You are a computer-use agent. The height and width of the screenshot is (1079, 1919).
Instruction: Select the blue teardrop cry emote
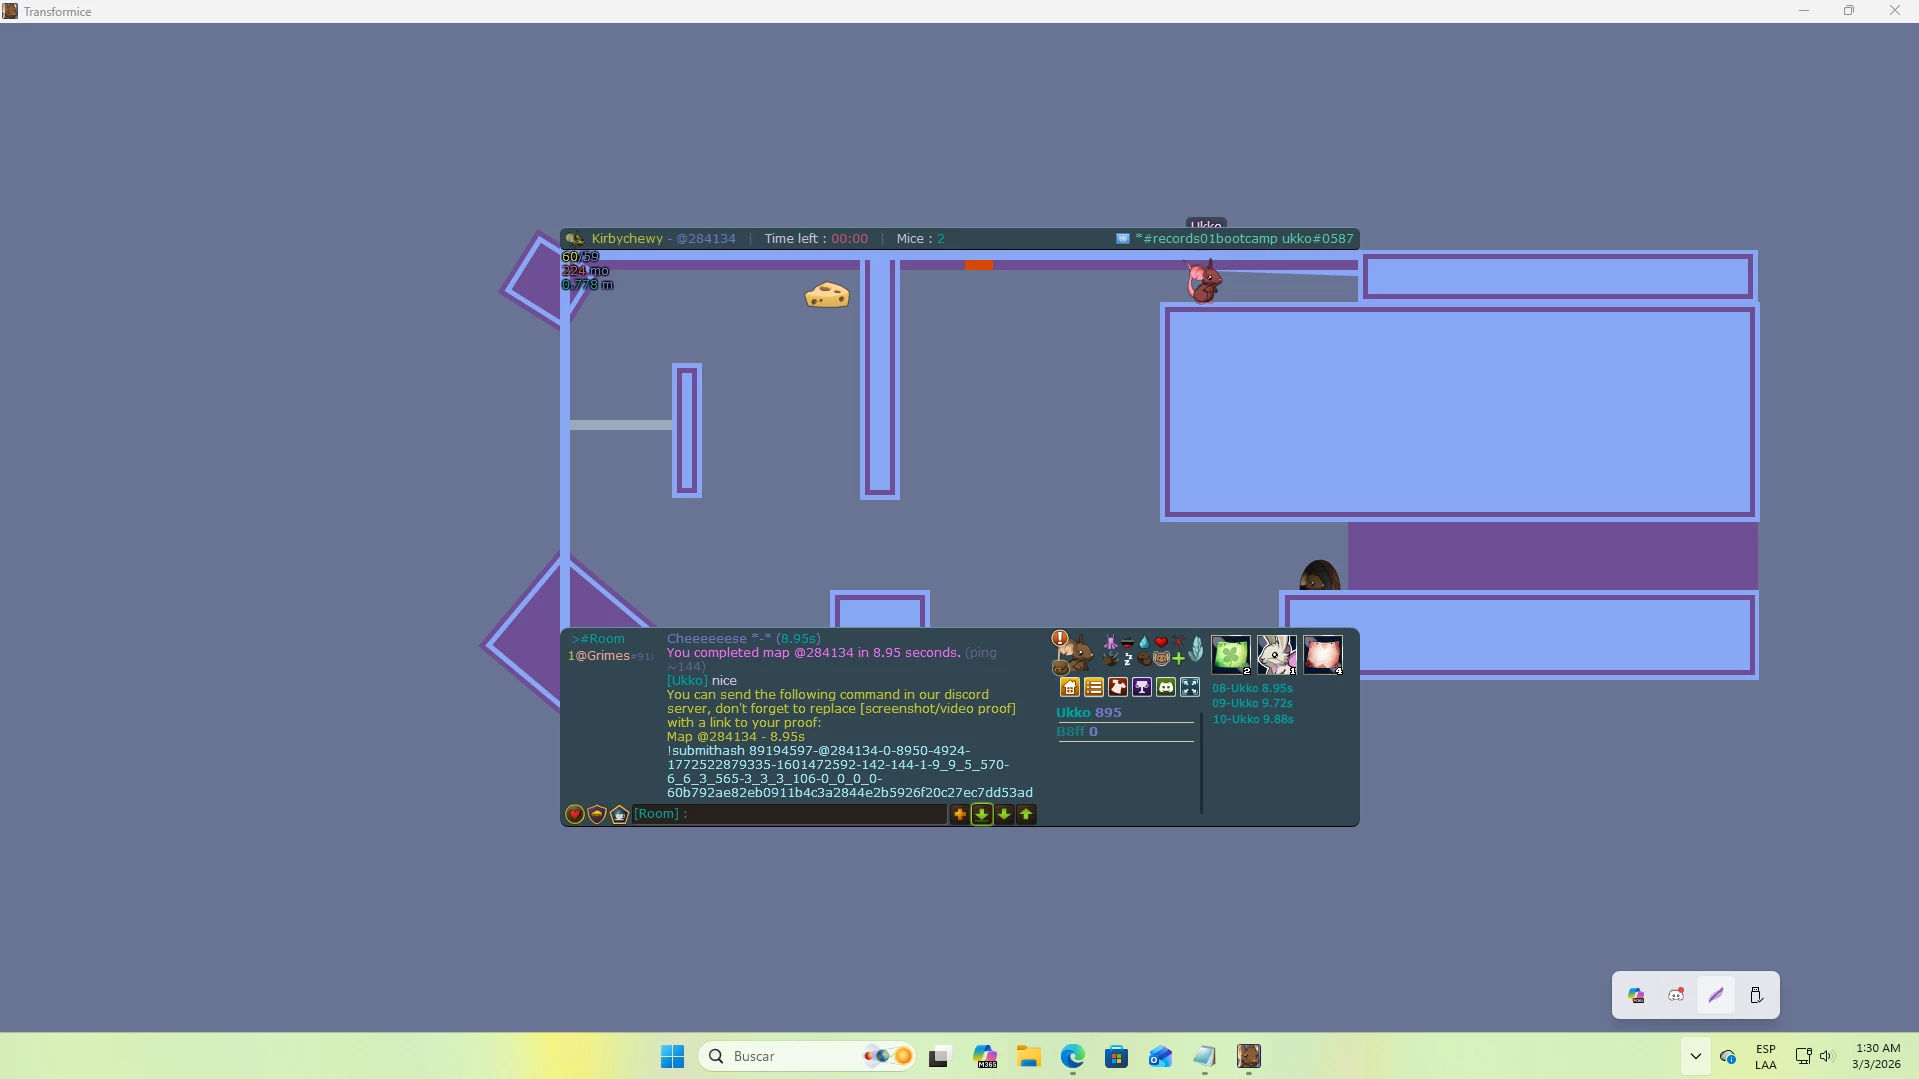coord(1144,643)
